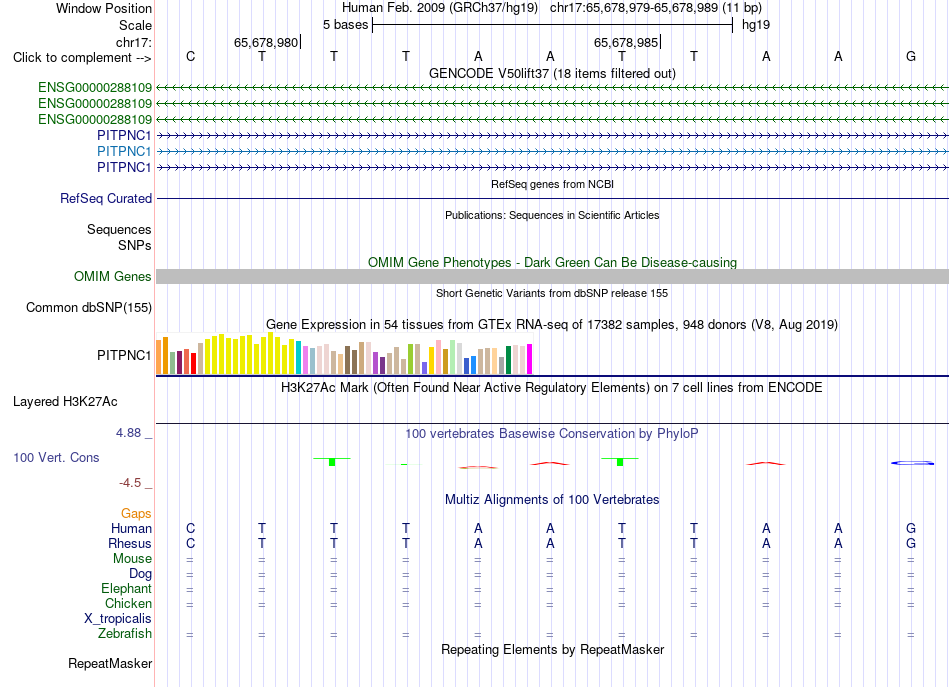
Task: Open the OMIM Gene Phenotypes track title
Action: (x=552, y=262)
